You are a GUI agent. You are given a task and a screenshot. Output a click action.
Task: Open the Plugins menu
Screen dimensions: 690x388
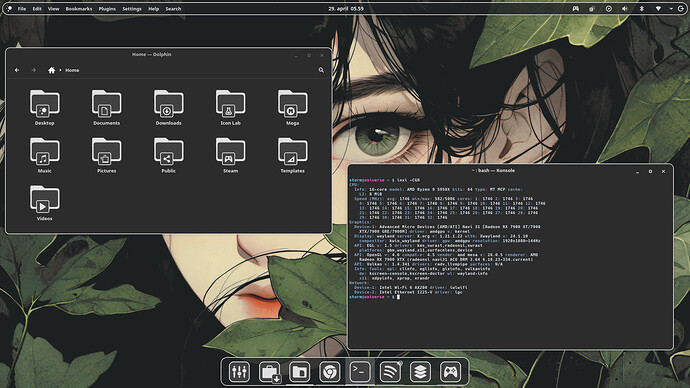coord(107,8)
